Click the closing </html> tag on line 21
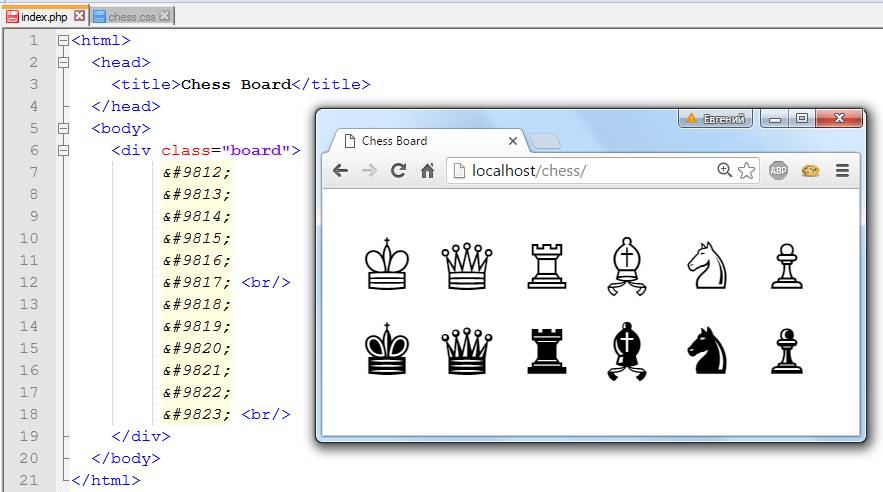 106,480
